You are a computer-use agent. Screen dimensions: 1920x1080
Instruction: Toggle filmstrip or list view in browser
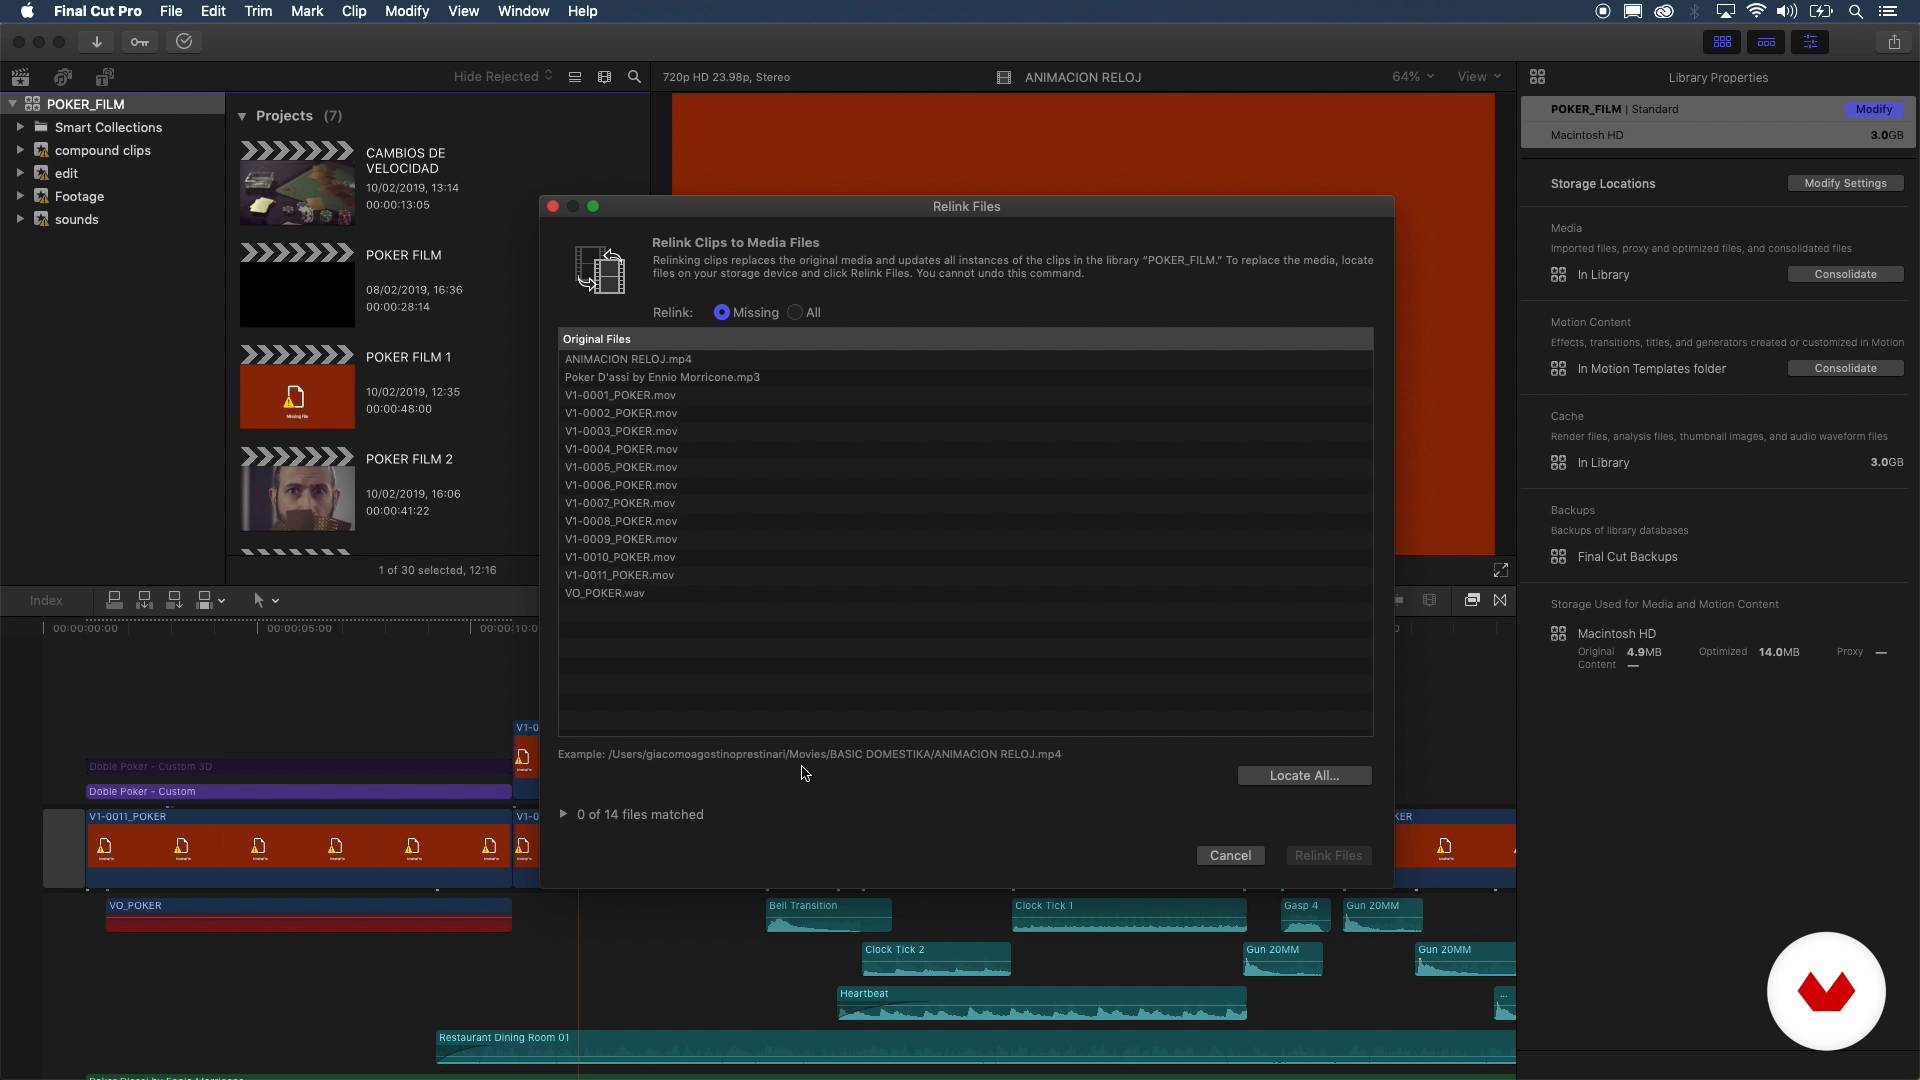(x=575, y=77)
